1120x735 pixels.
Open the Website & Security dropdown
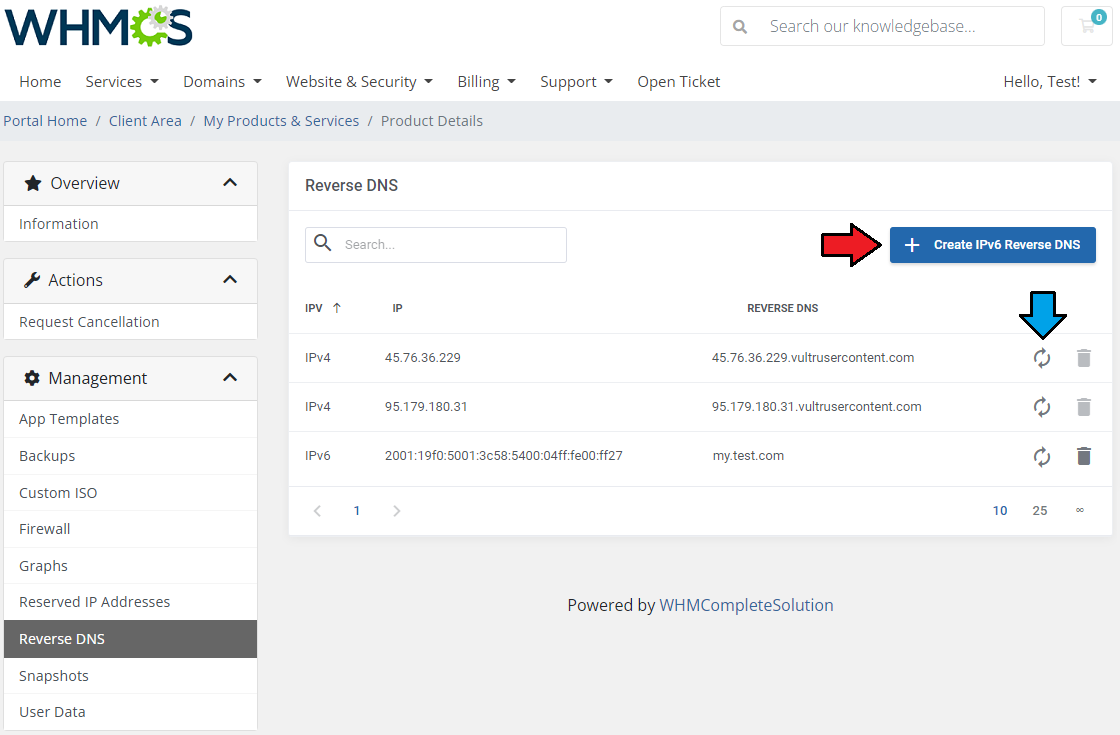(359, 82)
